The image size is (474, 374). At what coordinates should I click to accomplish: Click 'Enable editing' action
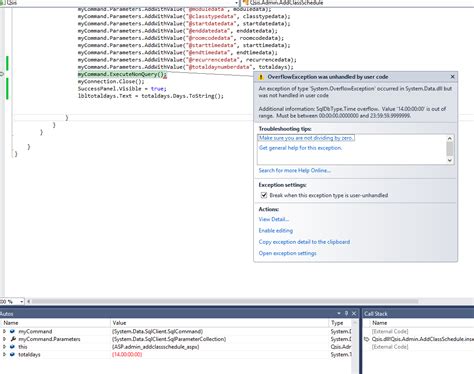(x=276, y=231)
